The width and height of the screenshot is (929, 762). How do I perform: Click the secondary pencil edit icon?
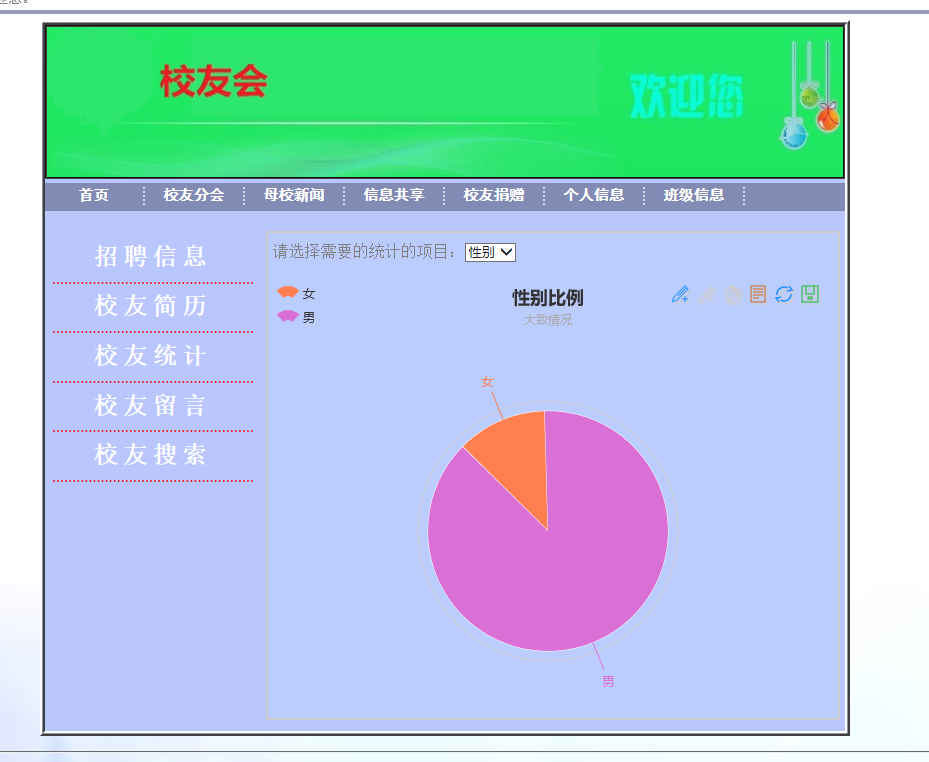(706, 294)
